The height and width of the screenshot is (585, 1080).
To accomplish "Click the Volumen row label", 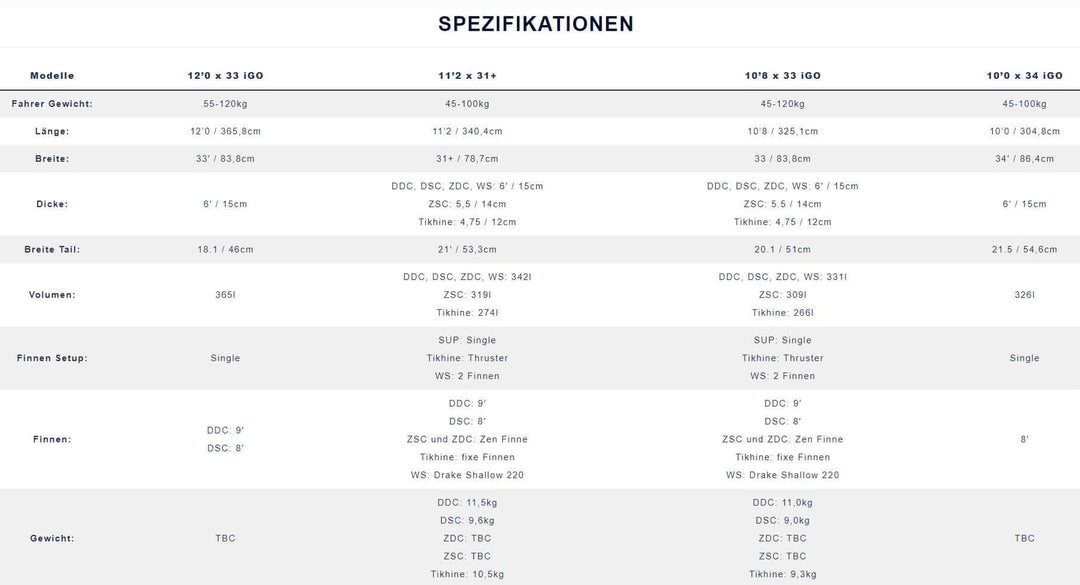I will (x=52, y=295).
